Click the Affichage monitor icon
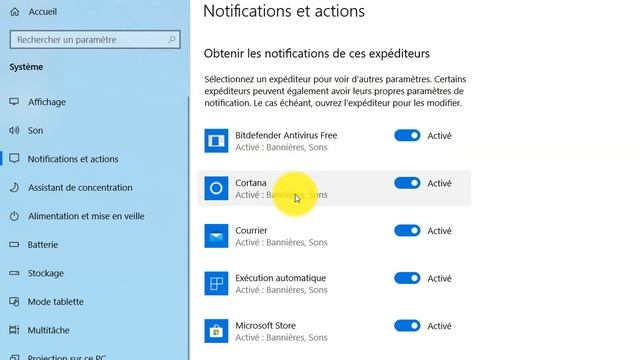The width and height of the screenshot is (640, 360). pyautogui.click(x=14, y=102)
